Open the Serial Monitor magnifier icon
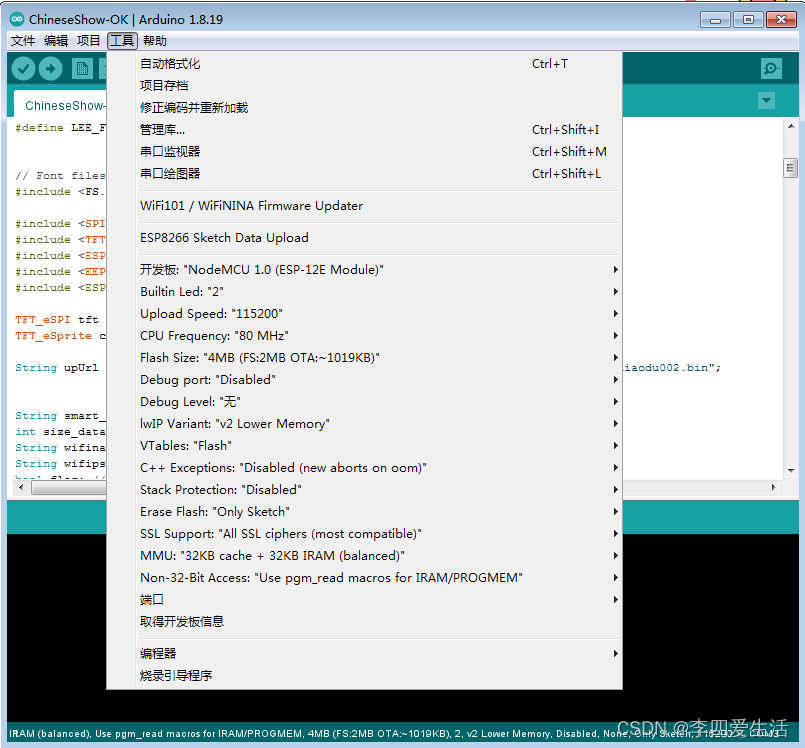The image size is (805, 748). 771,68
